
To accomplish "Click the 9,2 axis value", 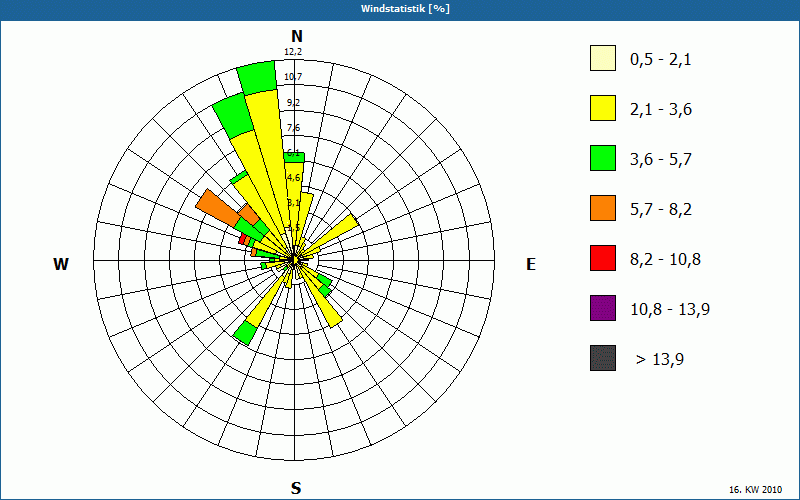I will point(293,103).
